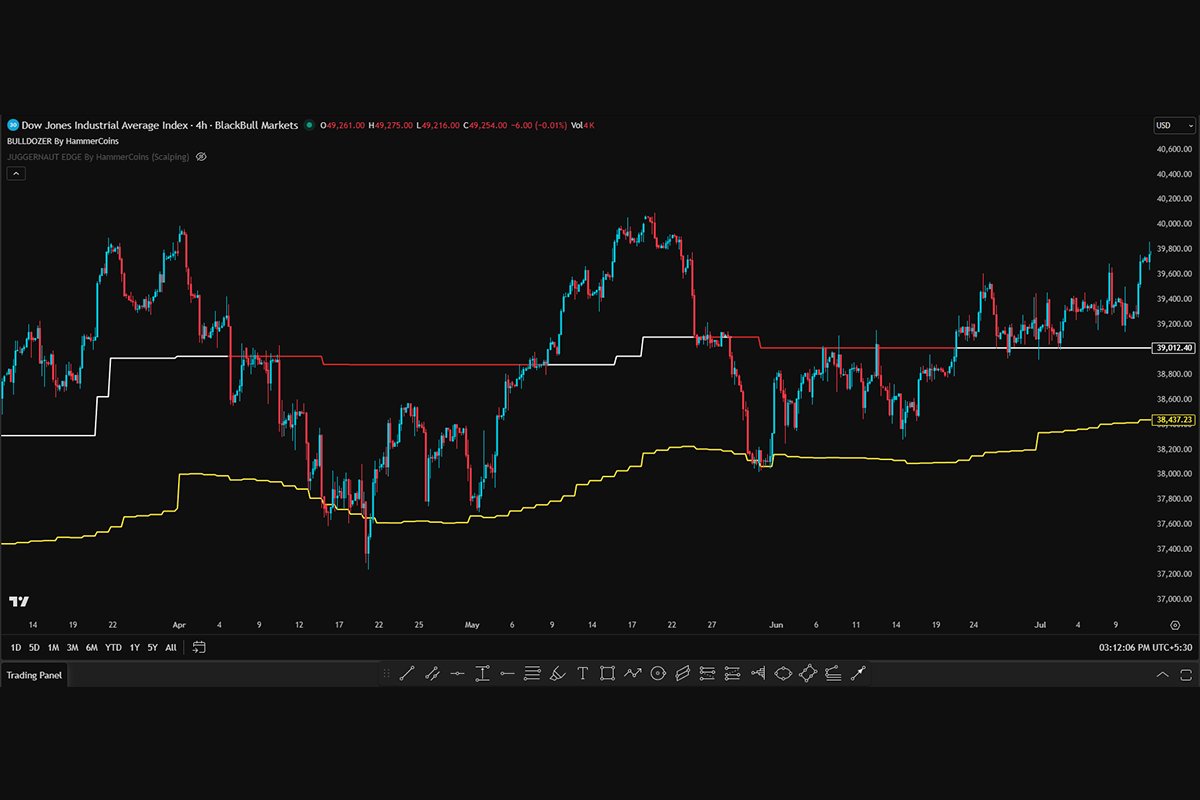
Task: Pick the Text tool in drawing toolbar
Action: [583, 674]
